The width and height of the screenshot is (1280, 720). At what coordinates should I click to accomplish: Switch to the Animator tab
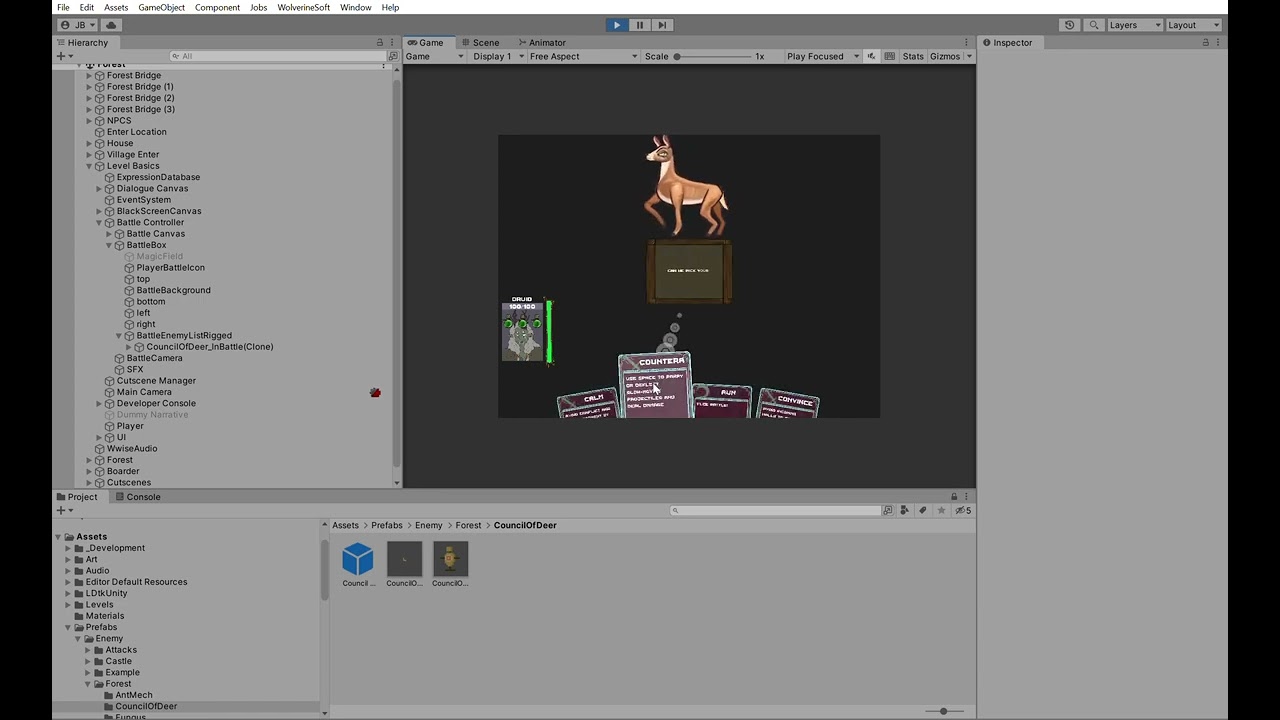click(540, 43)
